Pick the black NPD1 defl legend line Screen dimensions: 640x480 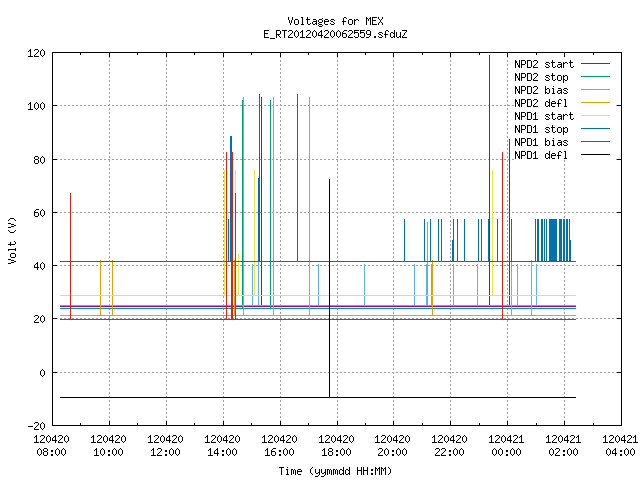coord(595,155)
